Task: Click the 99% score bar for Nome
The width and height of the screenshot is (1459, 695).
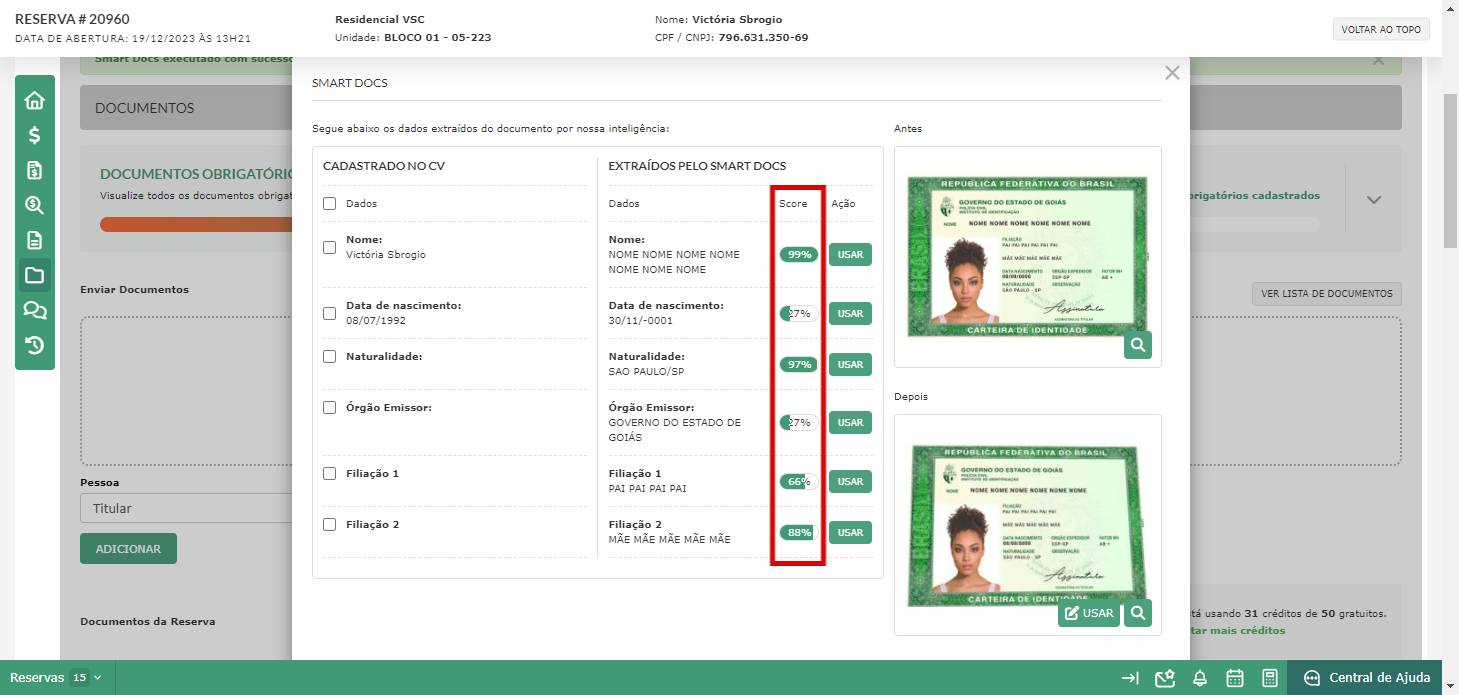Action: [799, 255]
